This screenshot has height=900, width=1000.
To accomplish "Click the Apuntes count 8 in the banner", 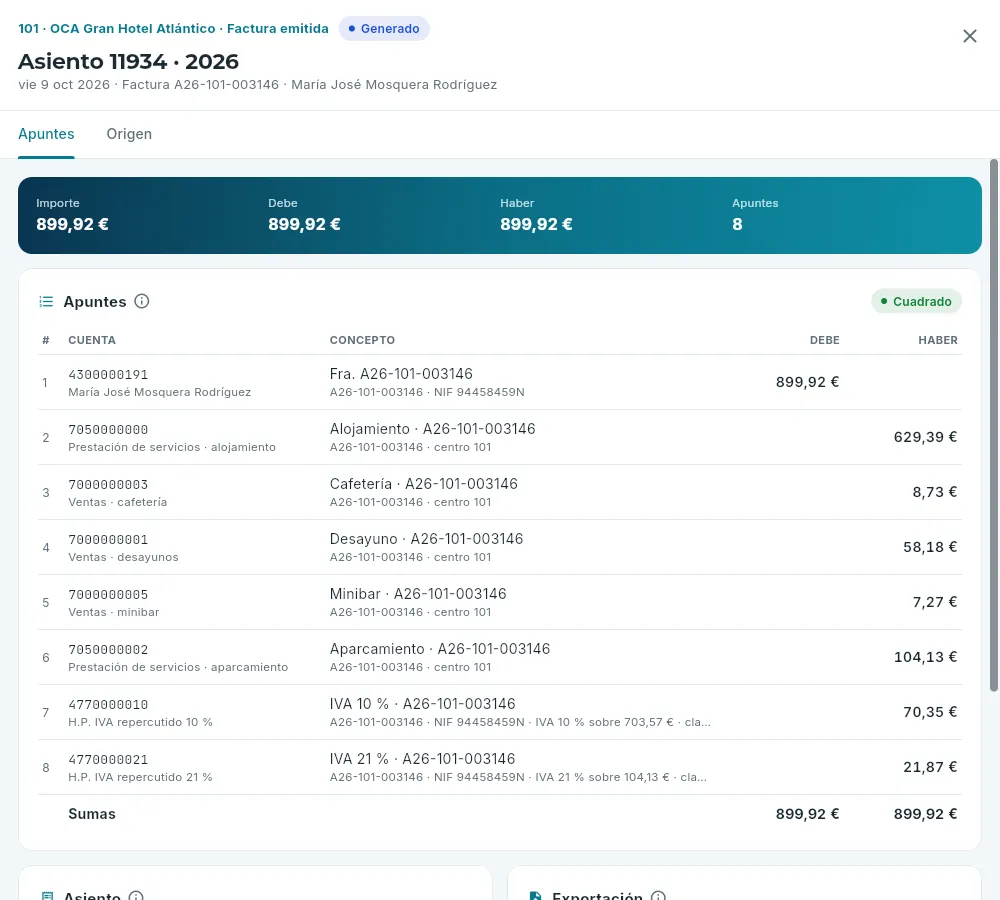I will (737, 225).
